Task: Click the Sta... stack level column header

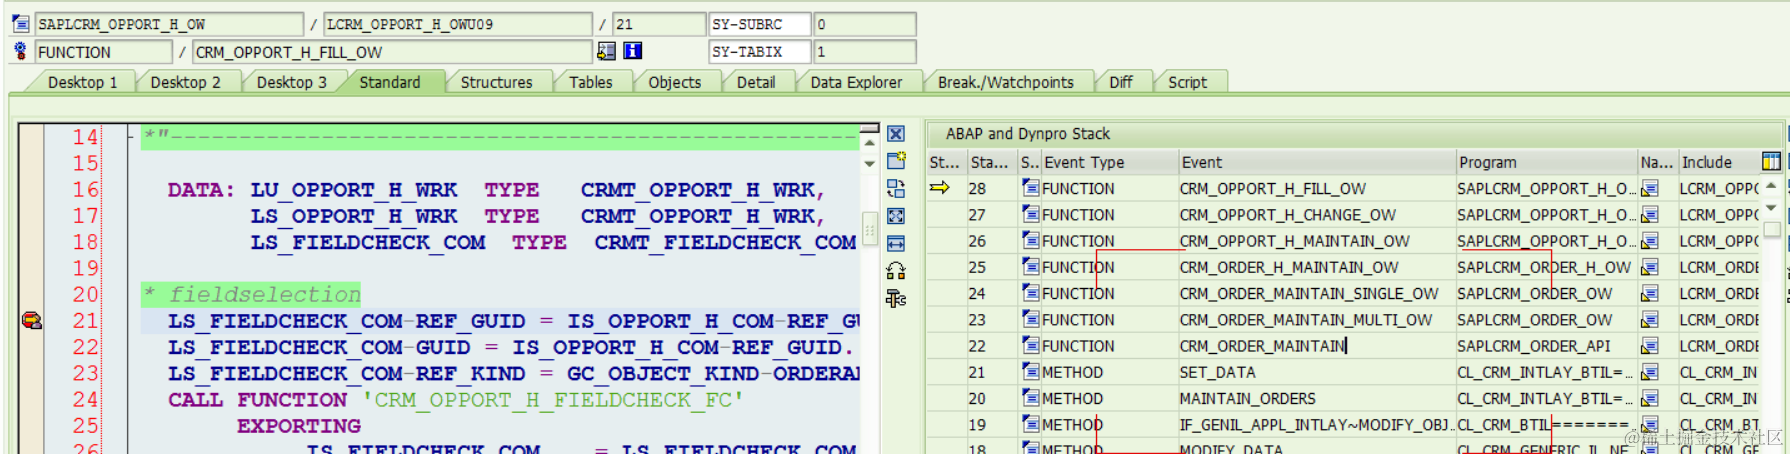Action: 991,162
